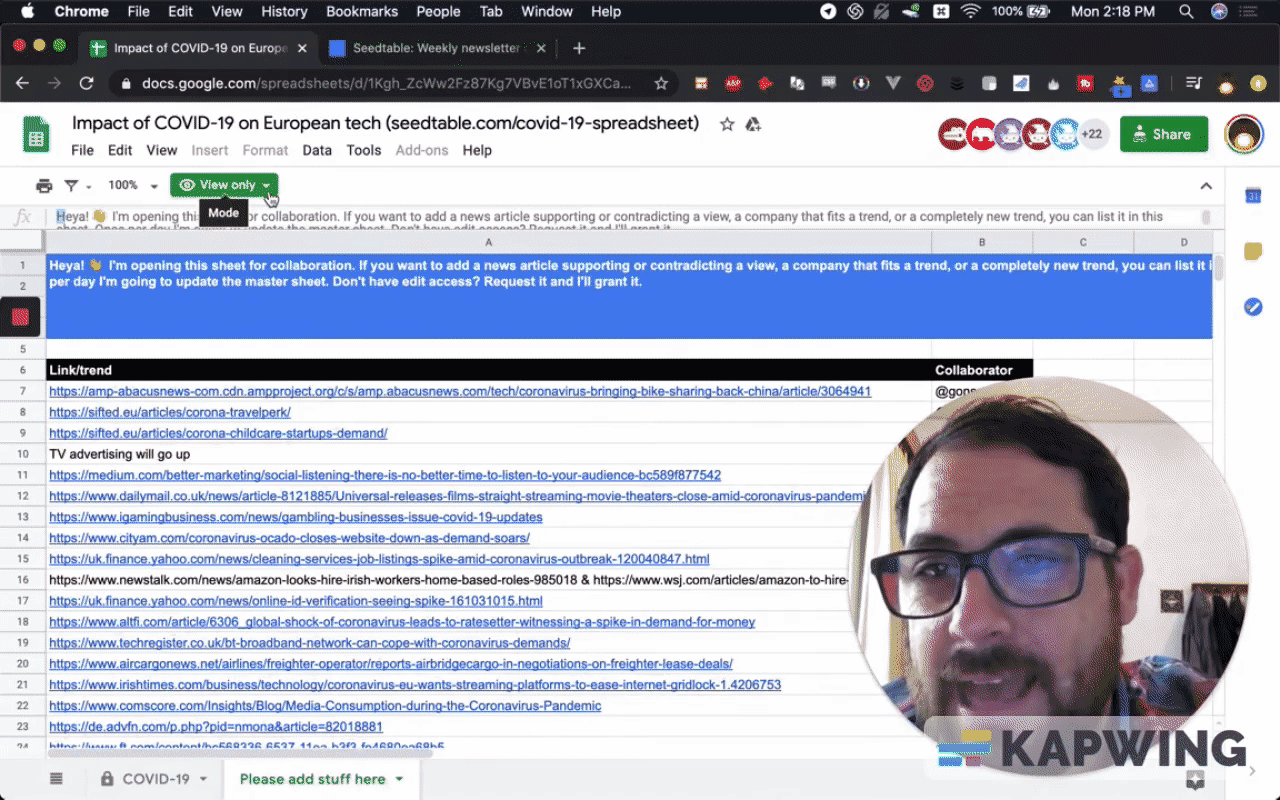
Task: Select the Please add stuff here tab
Action: tap(312, 779)
